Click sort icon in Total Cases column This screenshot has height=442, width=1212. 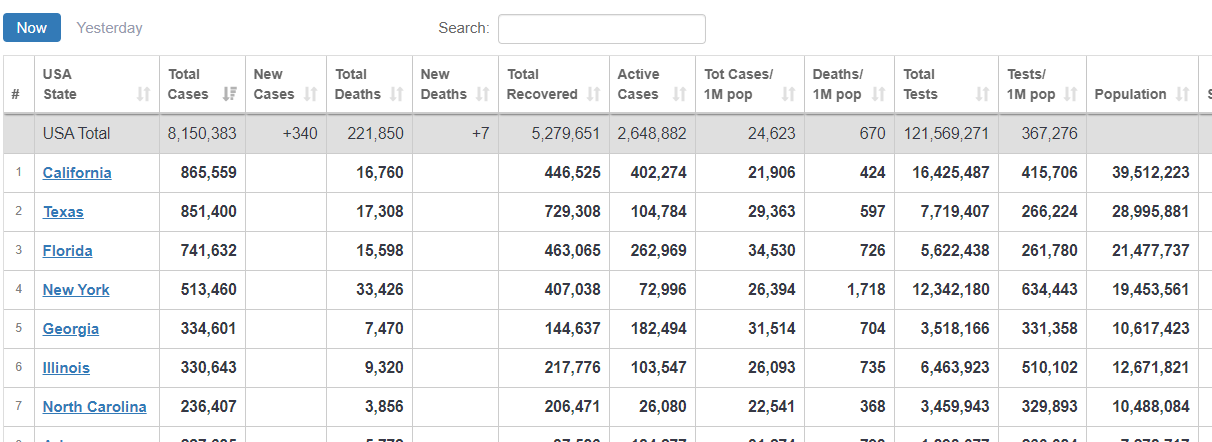[x=229, y=94]
